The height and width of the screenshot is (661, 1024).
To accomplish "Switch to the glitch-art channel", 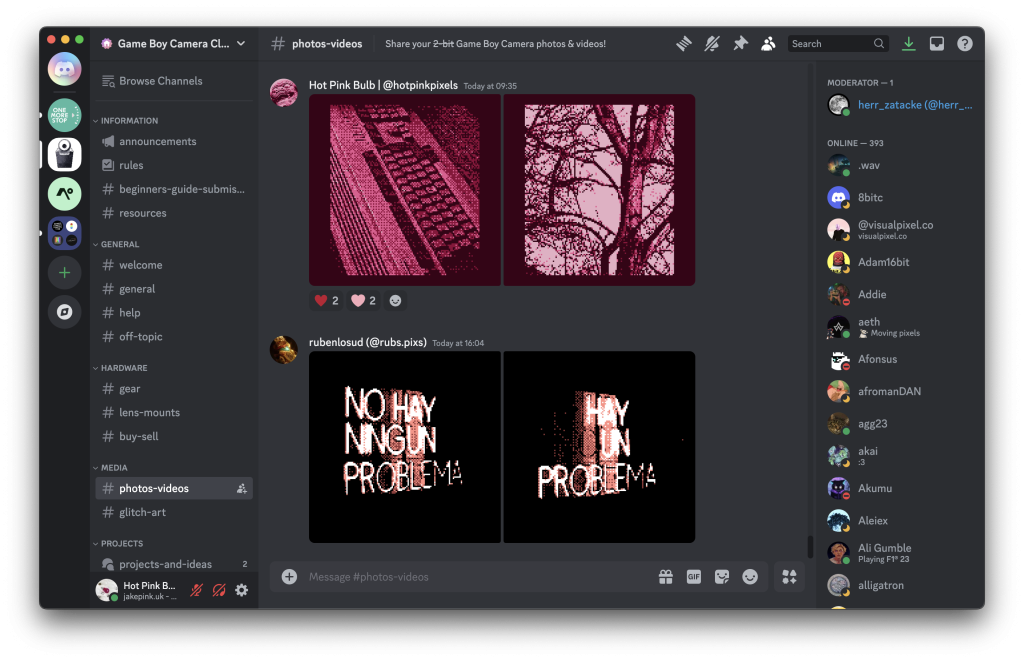I will tap(142, 512).
